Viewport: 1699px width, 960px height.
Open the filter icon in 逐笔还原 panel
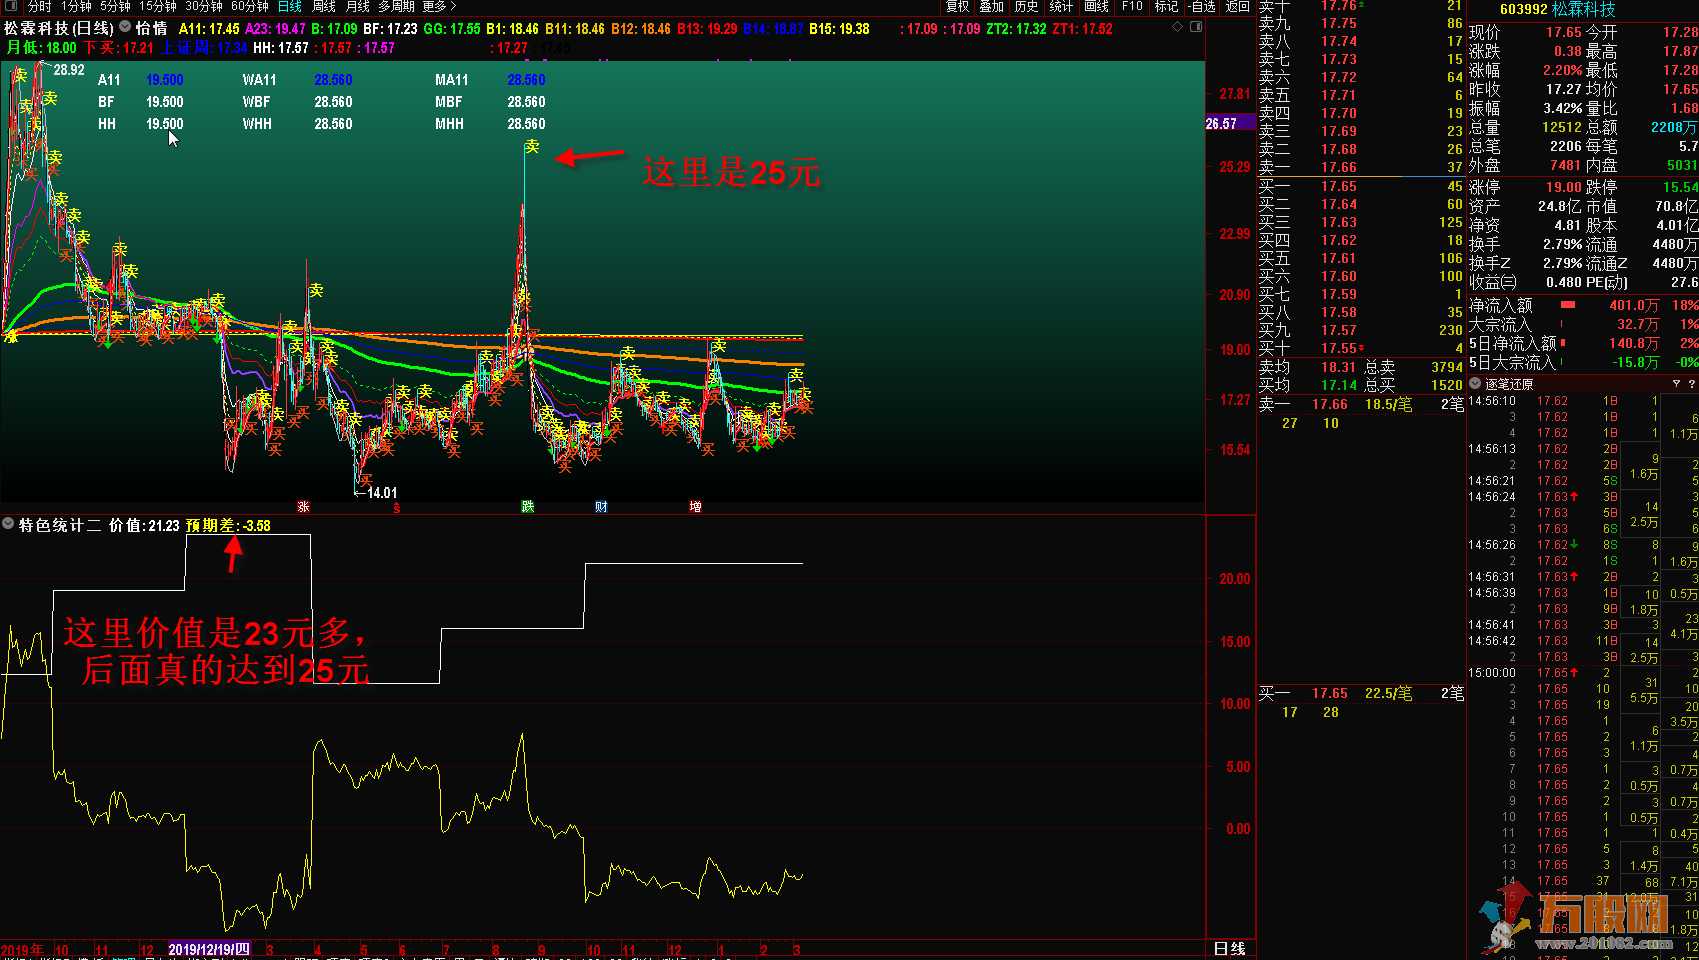(1676, 384)
